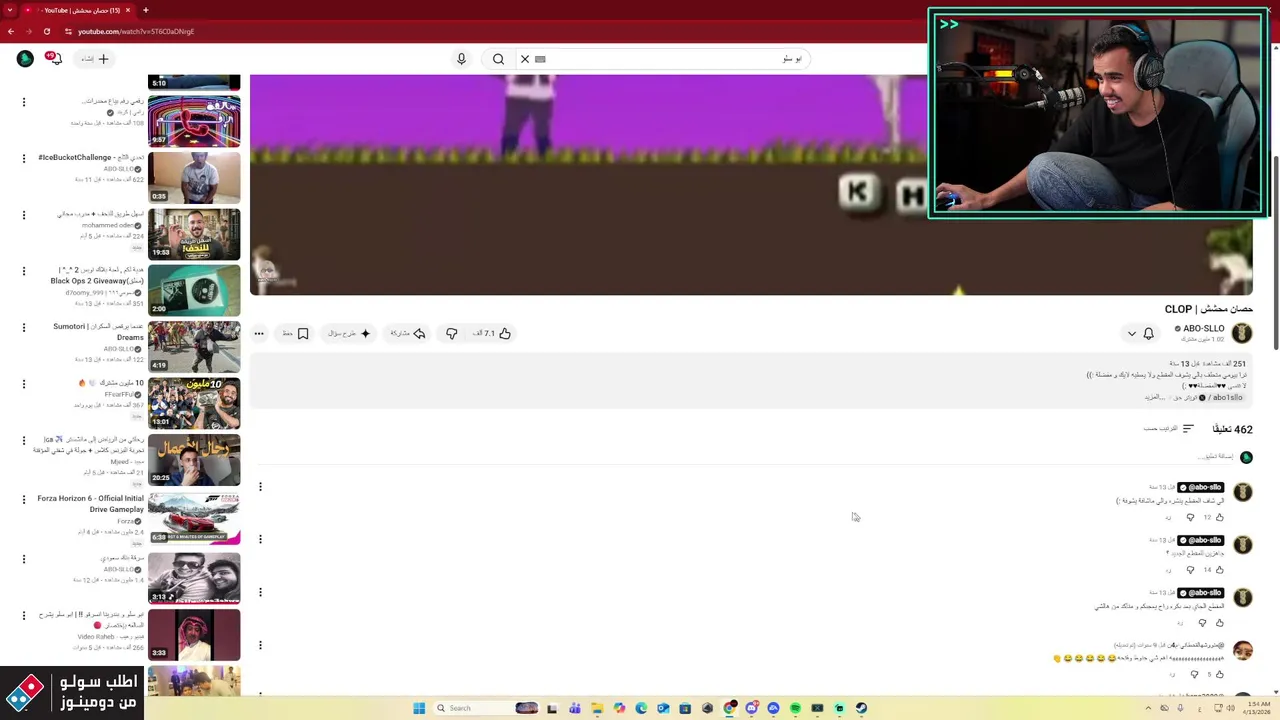
Task: Open the Ask sparkle button under video
Action: 350,333
